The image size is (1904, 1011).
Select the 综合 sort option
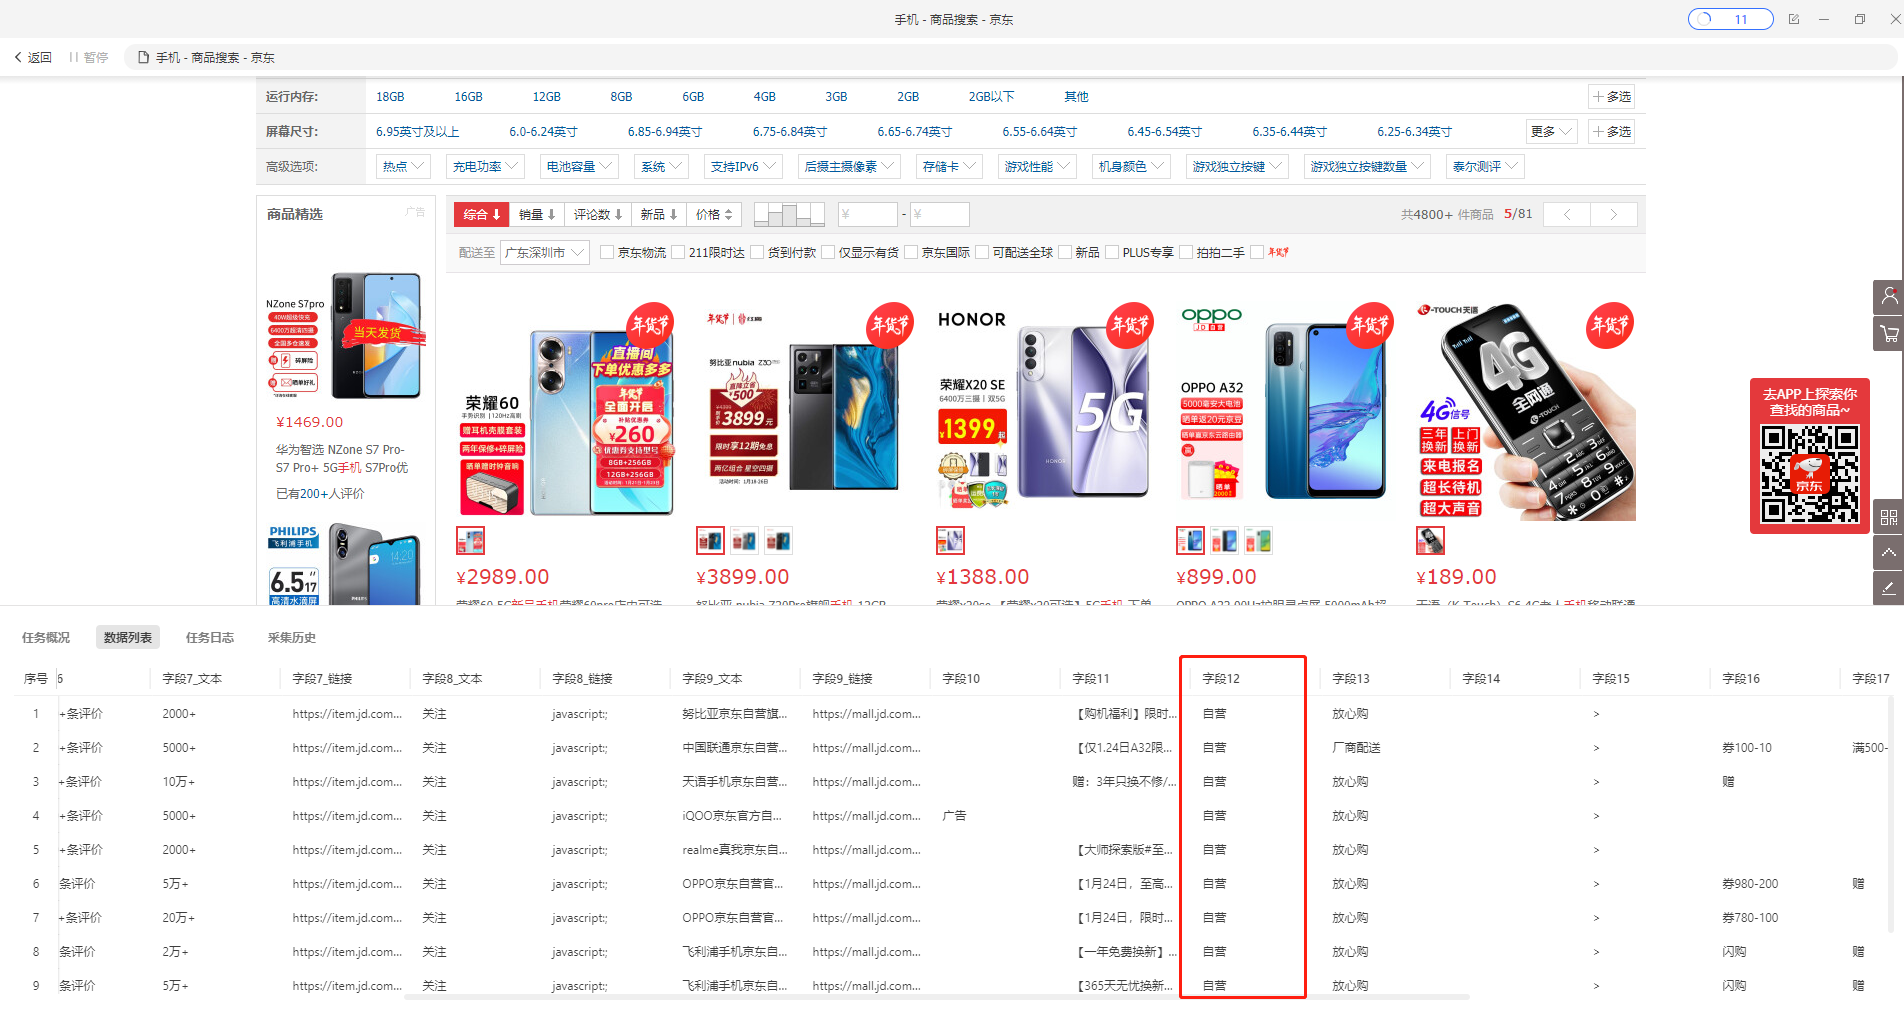click(482, 215)
